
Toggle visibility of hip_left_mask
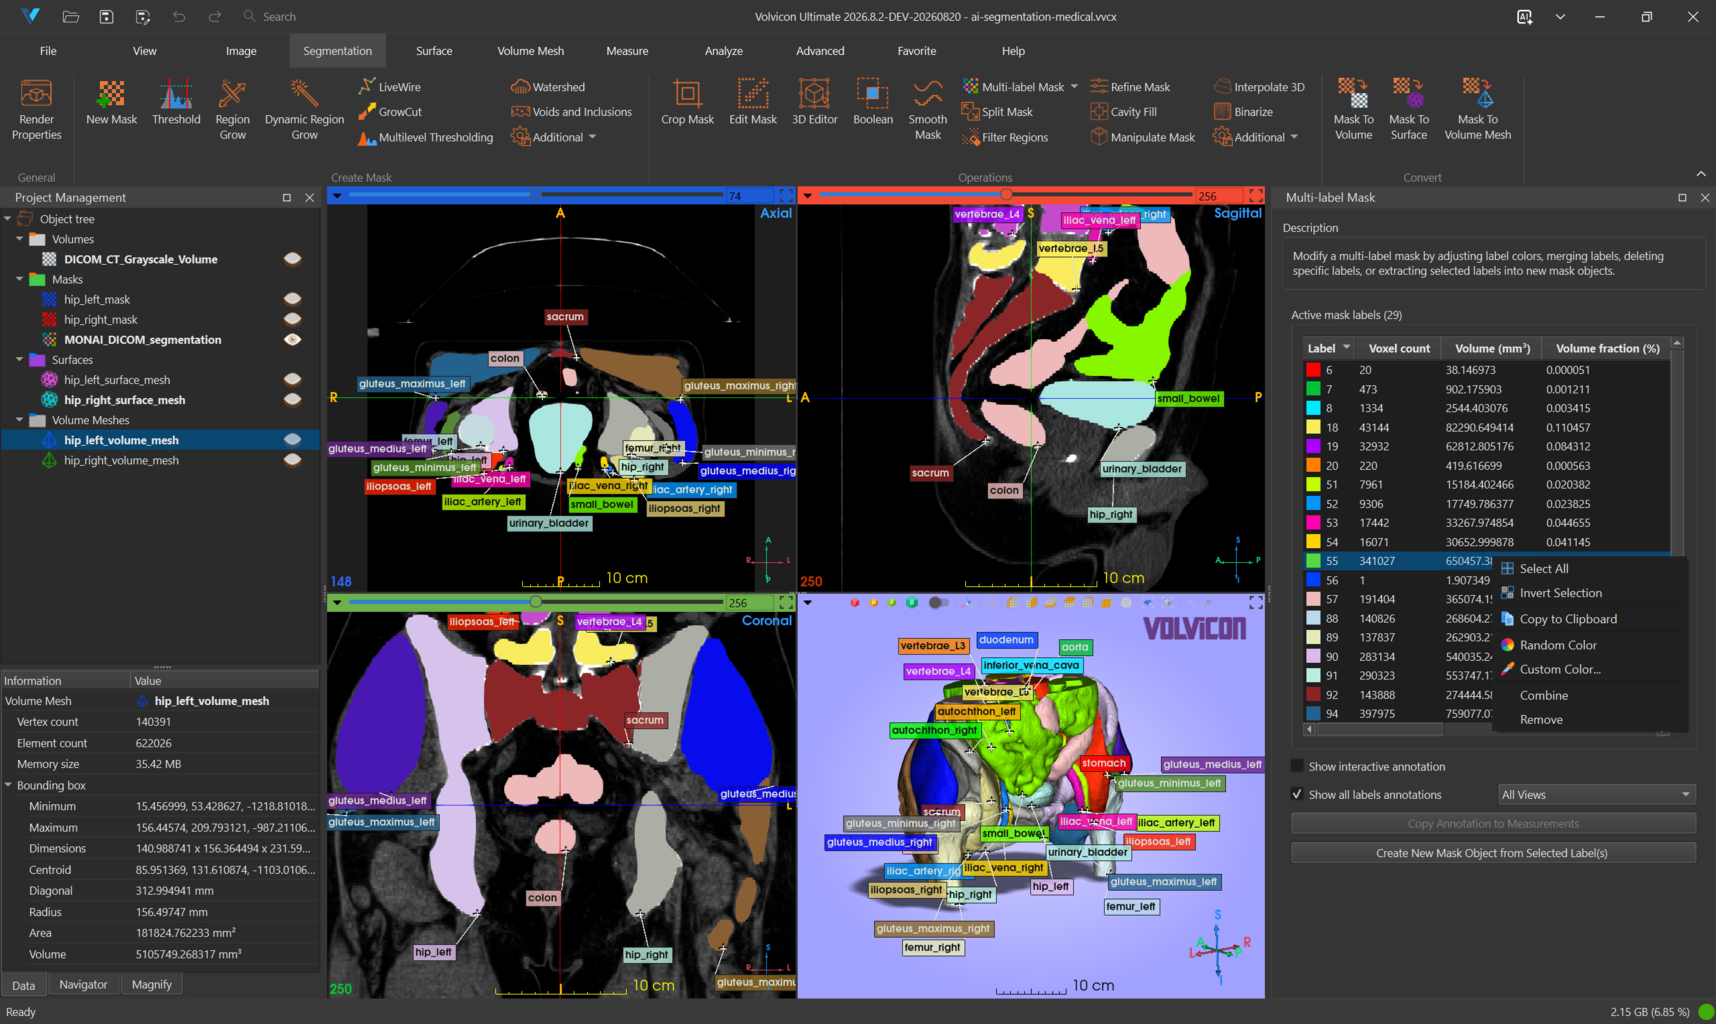click(x=292, y=299)
